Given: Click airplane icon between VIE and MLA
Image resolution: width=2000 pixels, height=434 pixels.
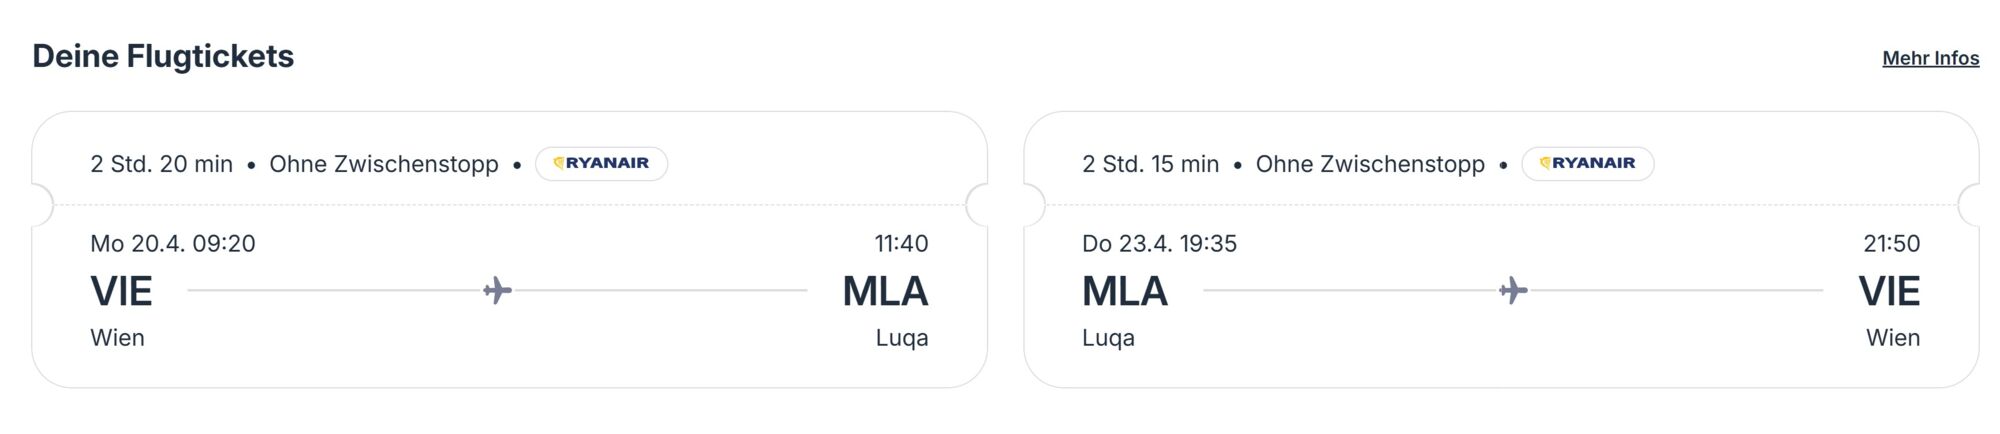Looking at the screenshot, I should (497, 291).
